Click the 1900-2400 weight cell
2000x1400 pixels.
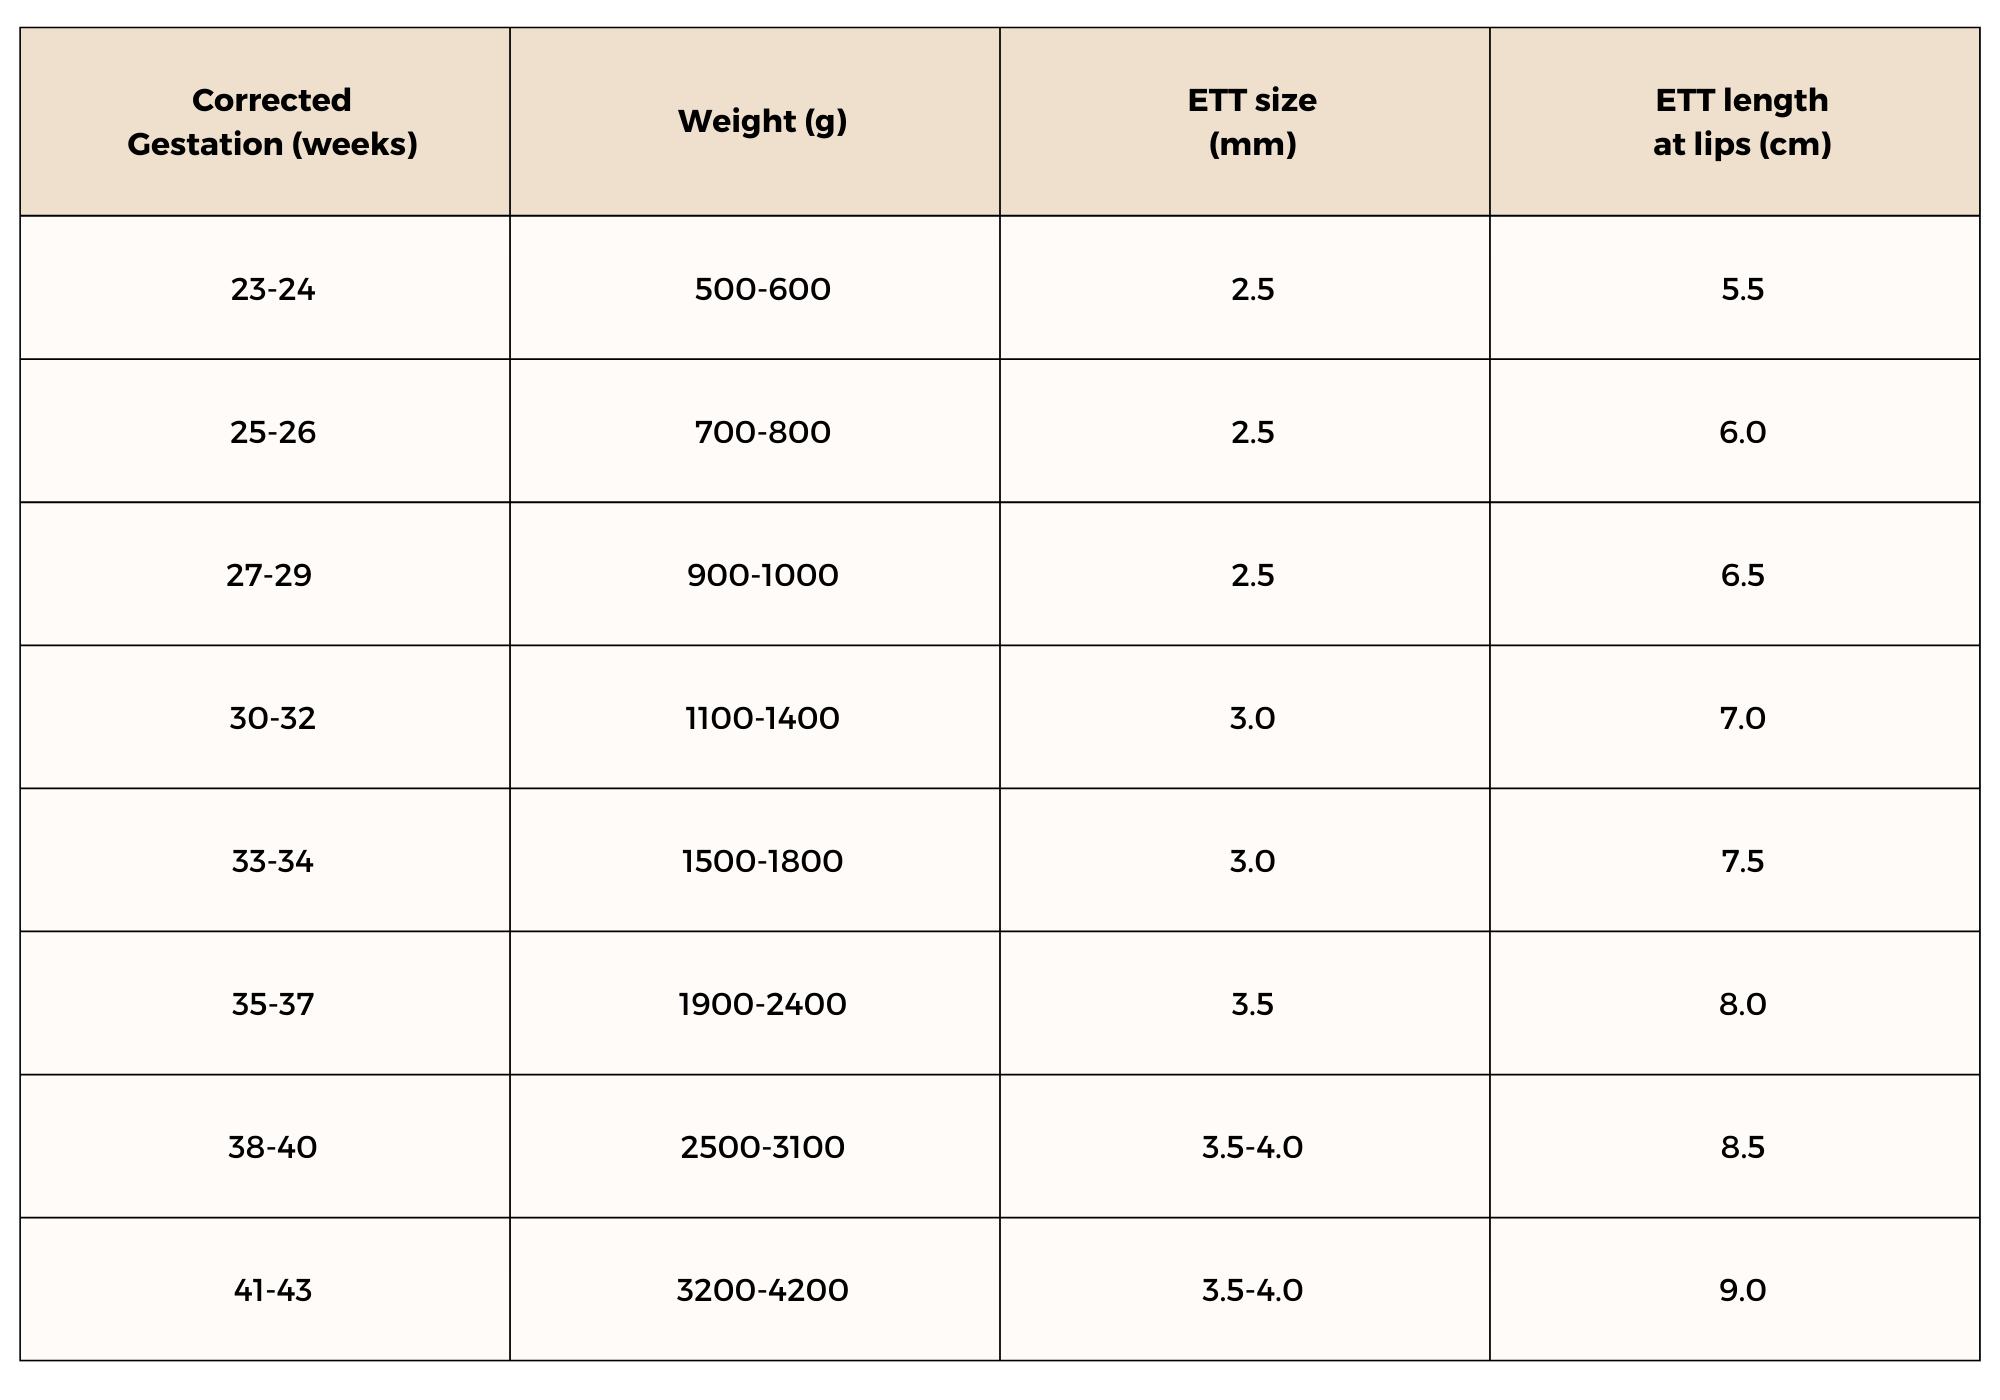point(762,1004)
